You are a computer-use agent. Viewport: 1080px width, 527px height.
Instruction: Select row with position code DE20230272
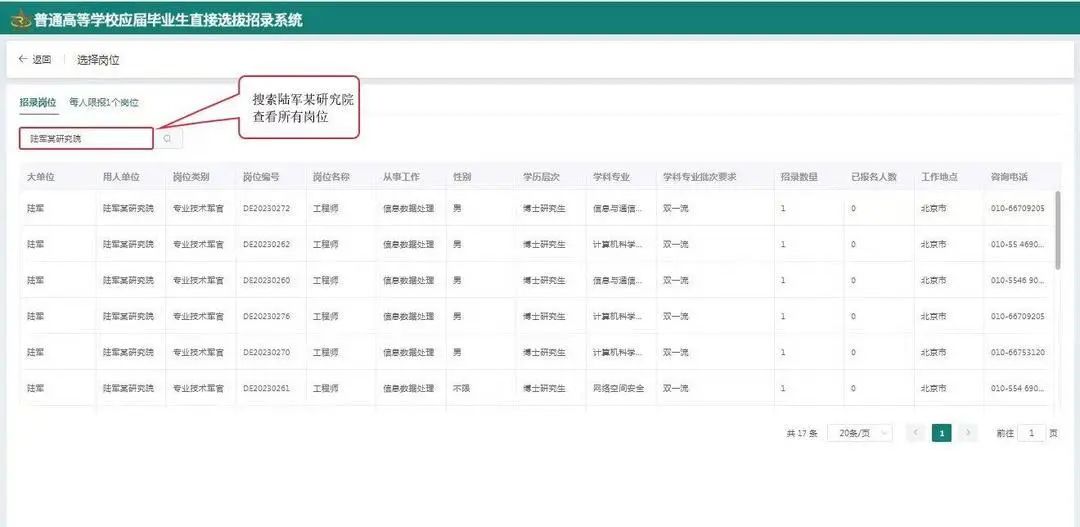point(266,208)
